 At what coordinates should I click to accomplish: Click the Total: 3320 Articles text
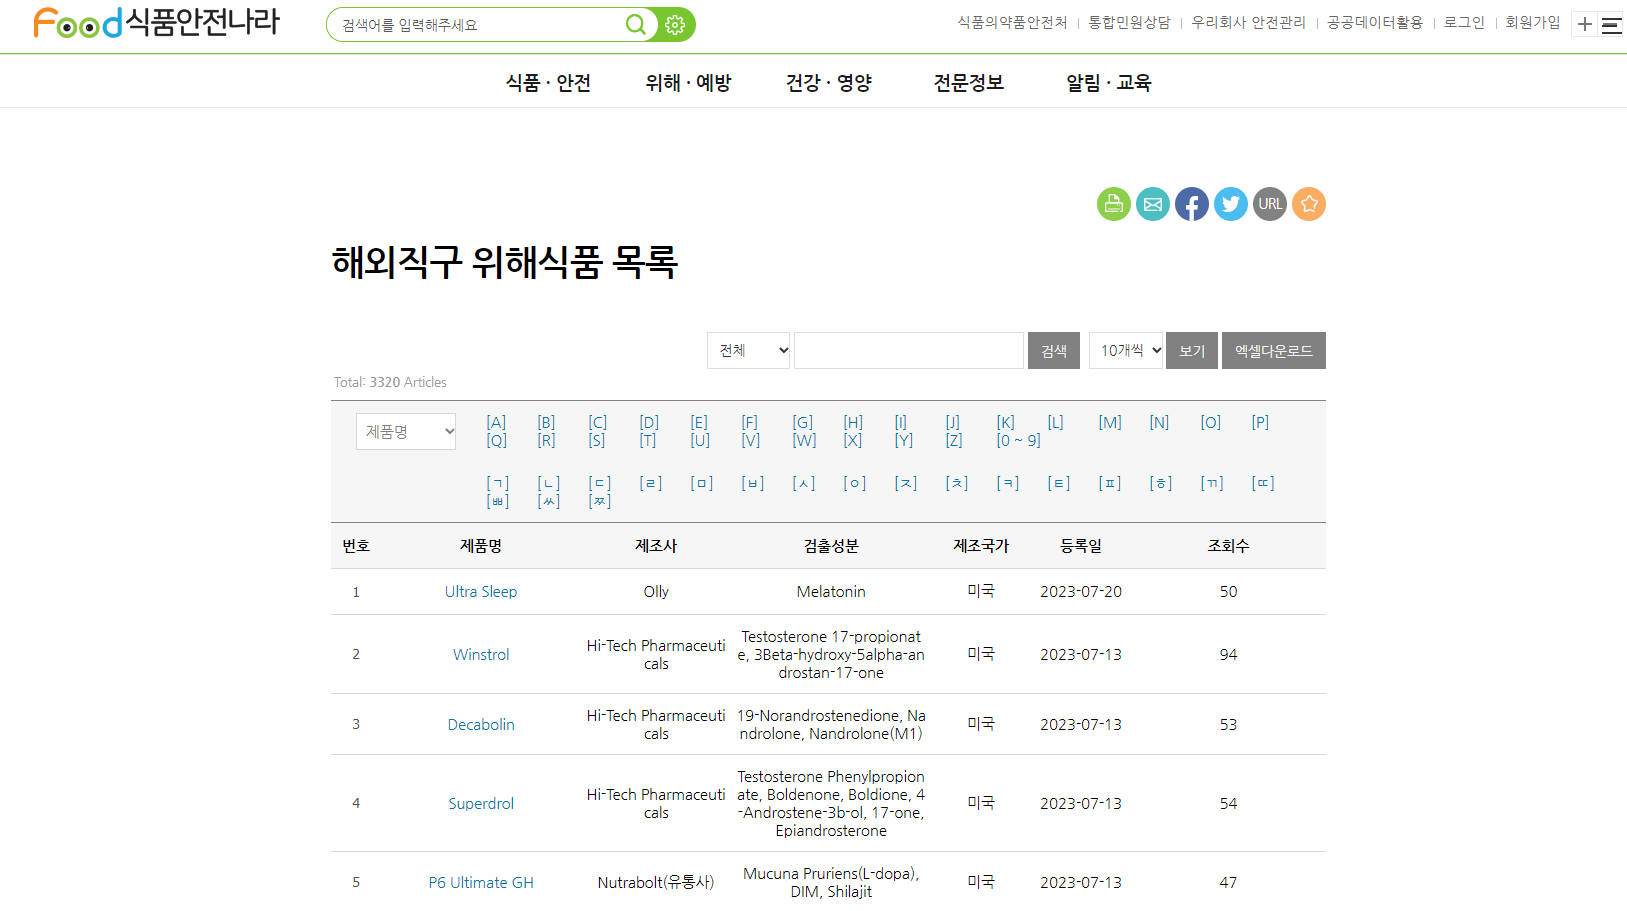390,382
